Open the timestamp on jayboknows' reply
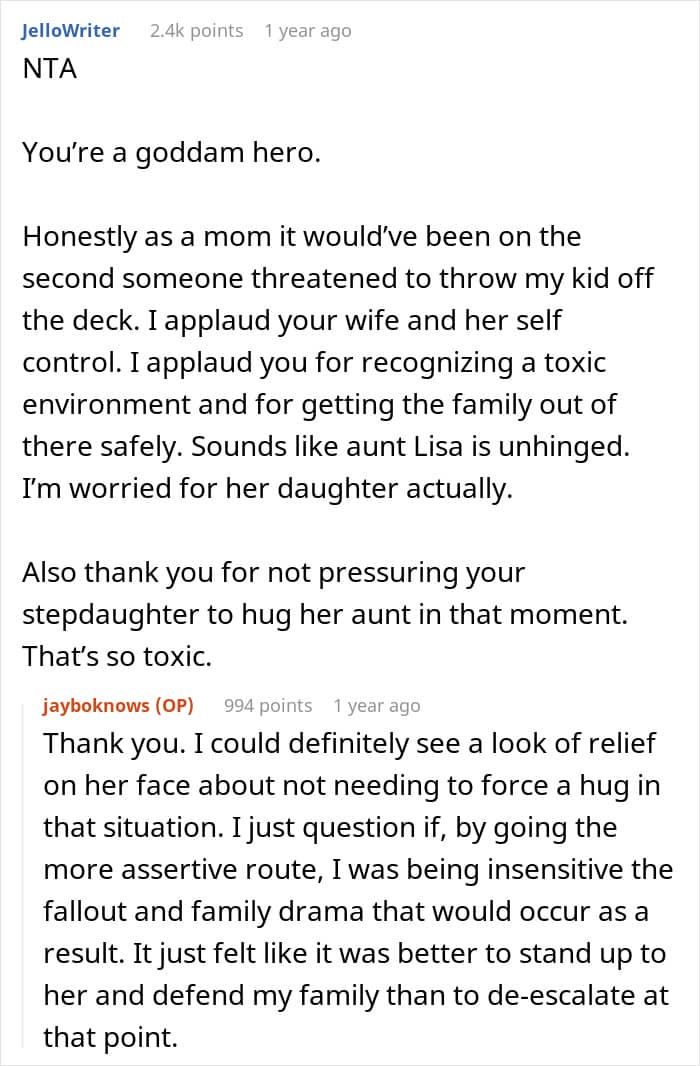Viewport: 700px width, 1066px height. [377, 706]
